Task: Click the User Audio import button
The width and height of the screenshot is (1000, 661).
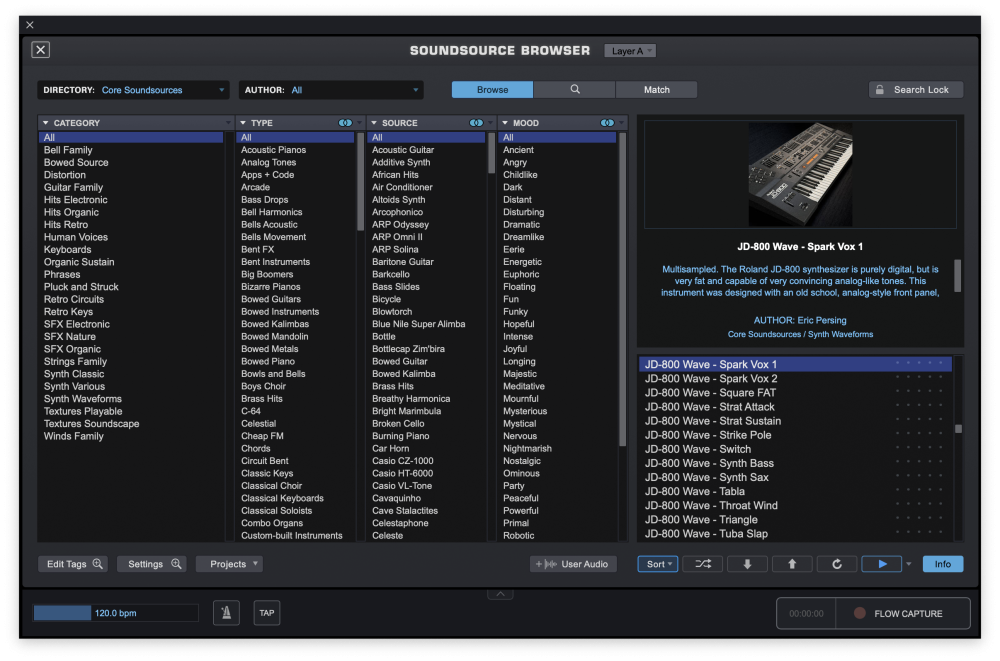Action: point(573,564)
